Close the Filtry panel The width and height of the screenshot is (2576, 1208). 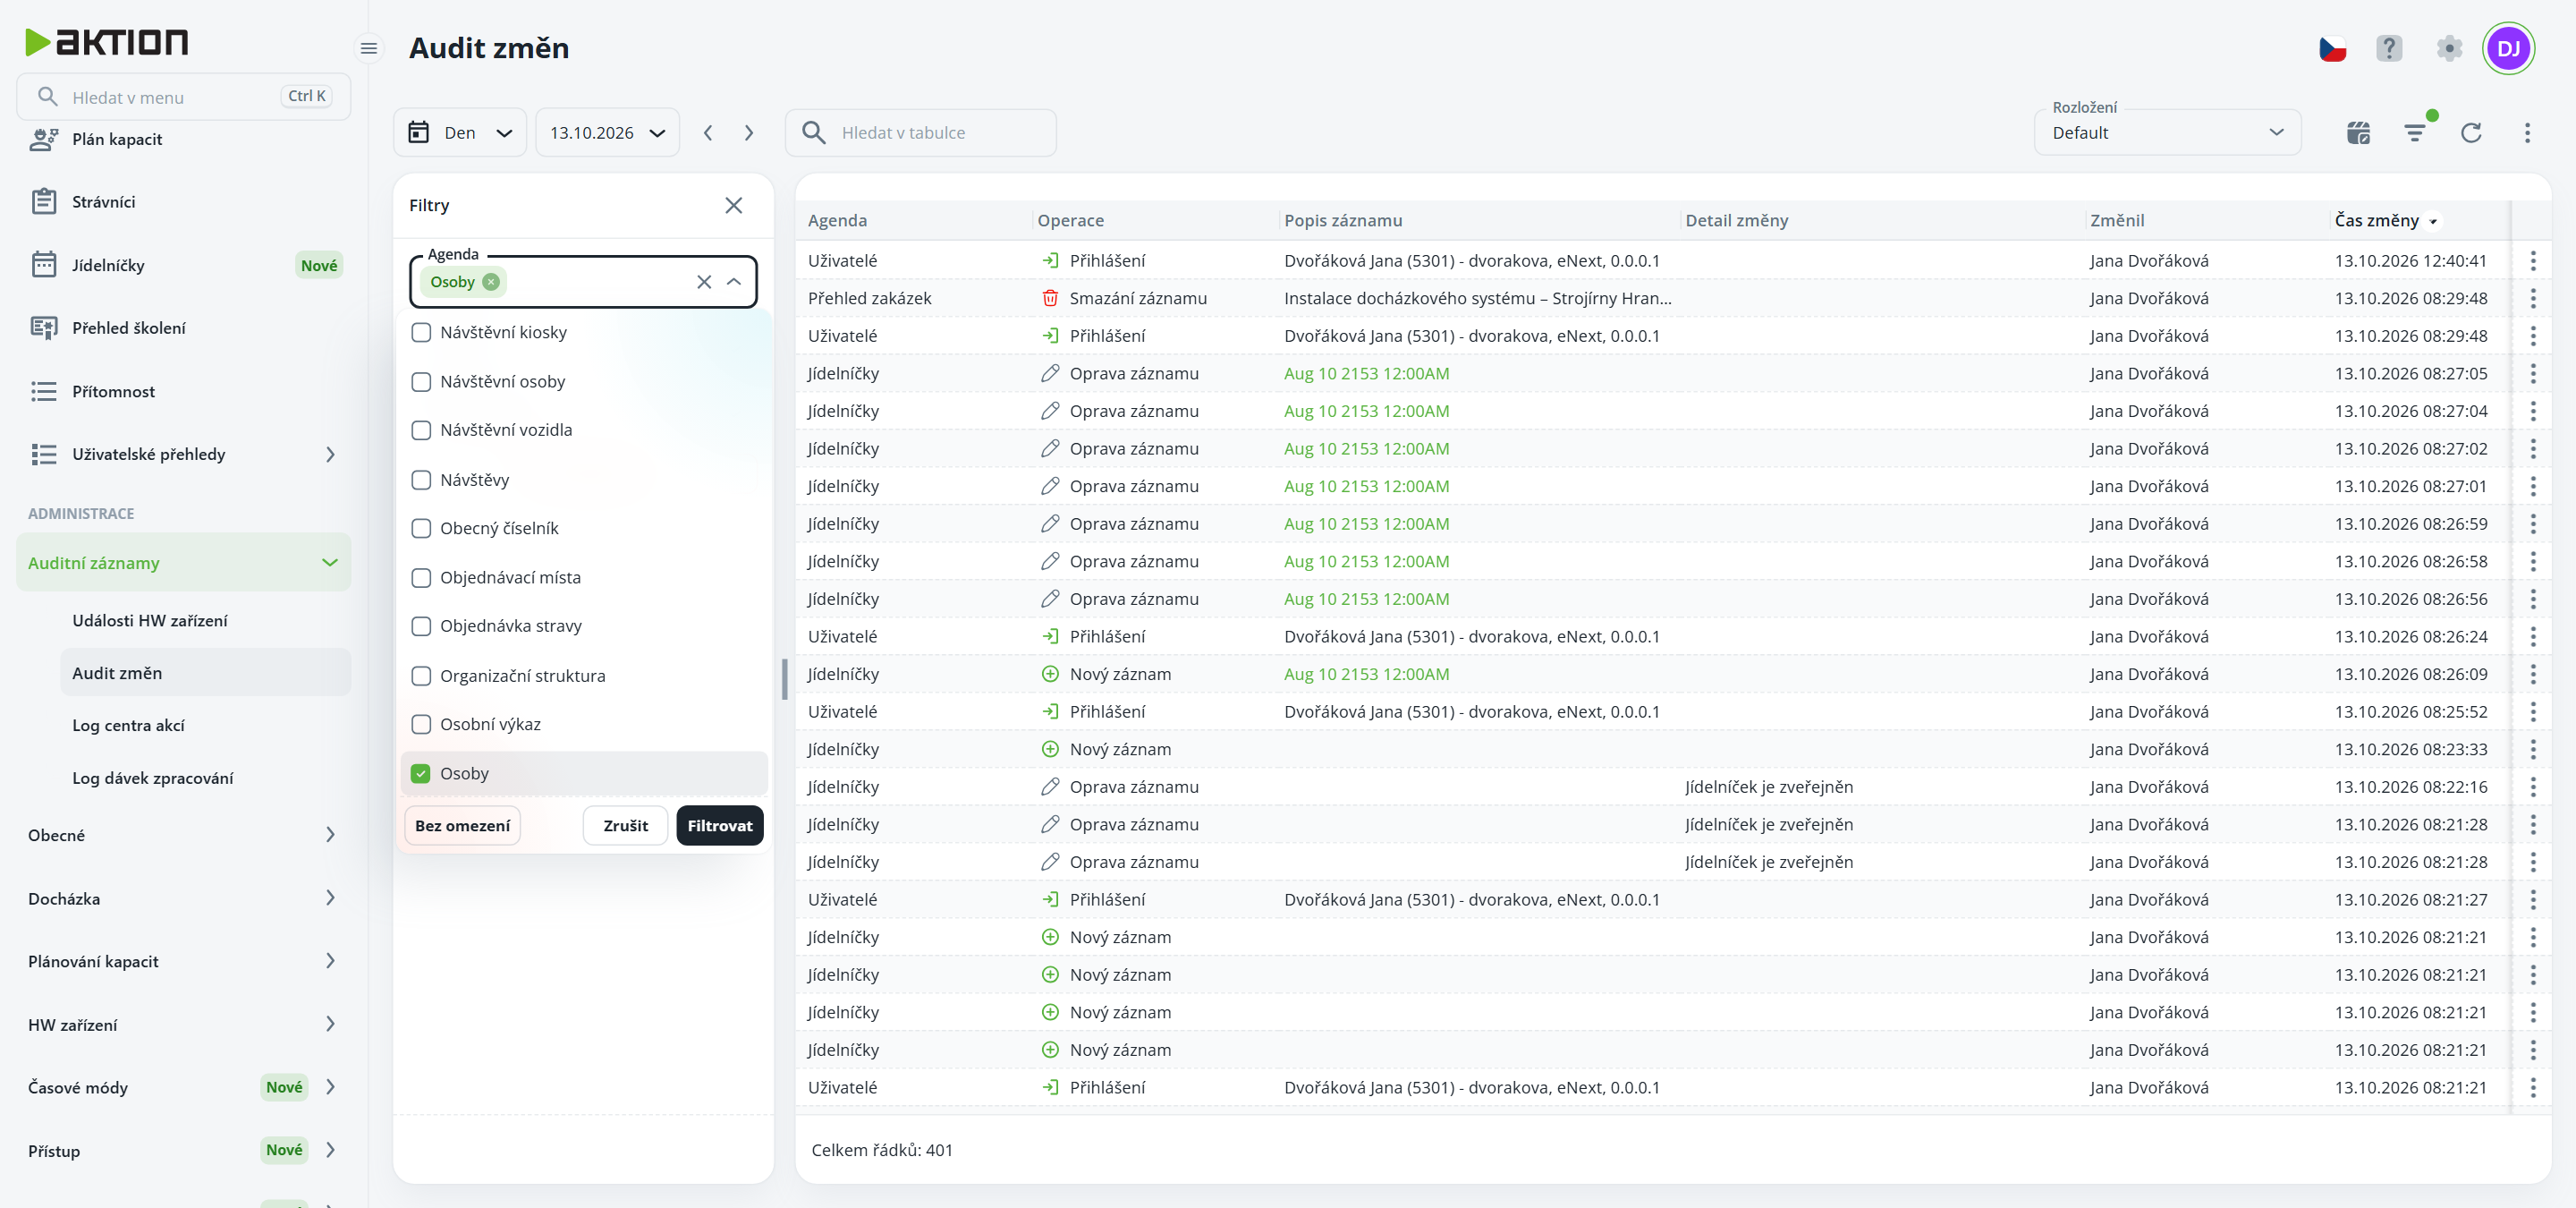tap(733, 205)
